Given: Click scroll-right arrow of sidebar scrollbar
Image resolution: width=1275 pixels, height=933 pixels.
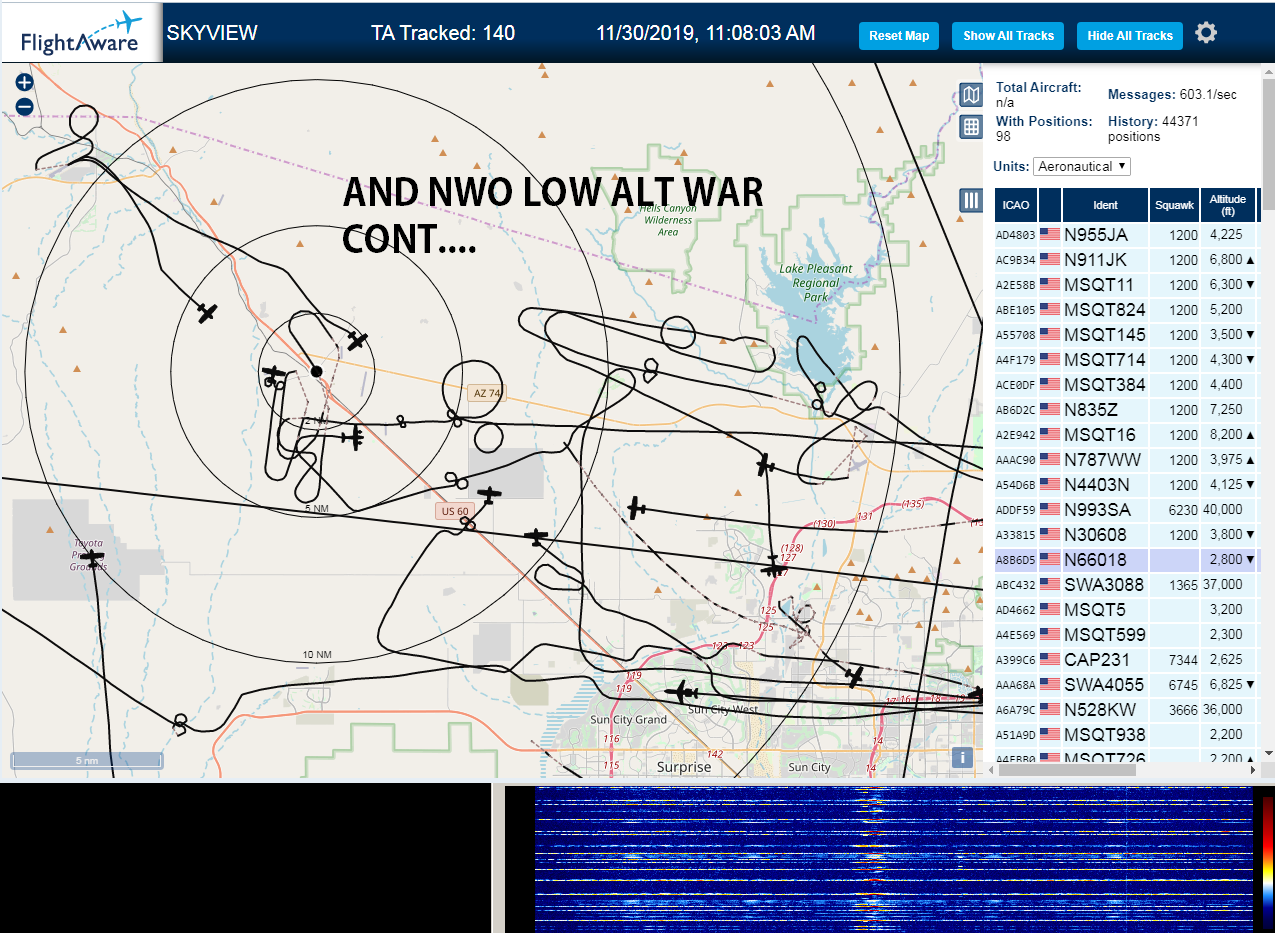Looking at the screenshot, I should coord(1253,769).
